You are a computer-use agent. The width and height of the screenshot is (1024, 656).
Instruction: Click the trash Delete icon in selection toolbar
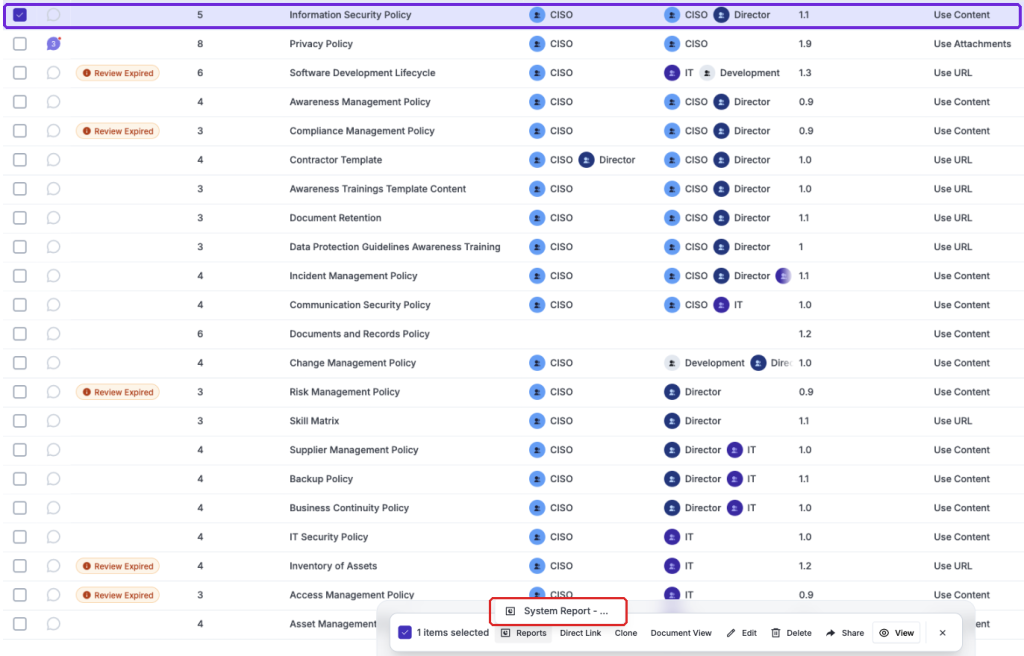pos(776,632)
